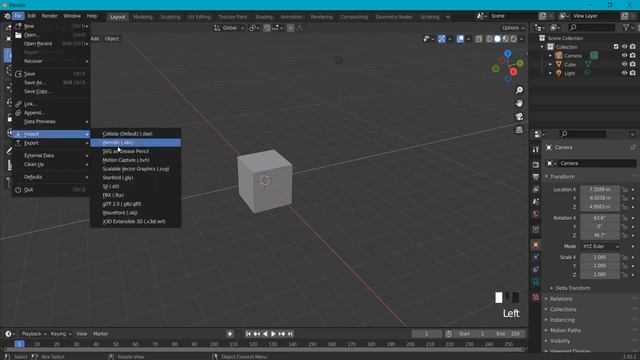Expand the Camera row in Outliner

pos(550,56)
